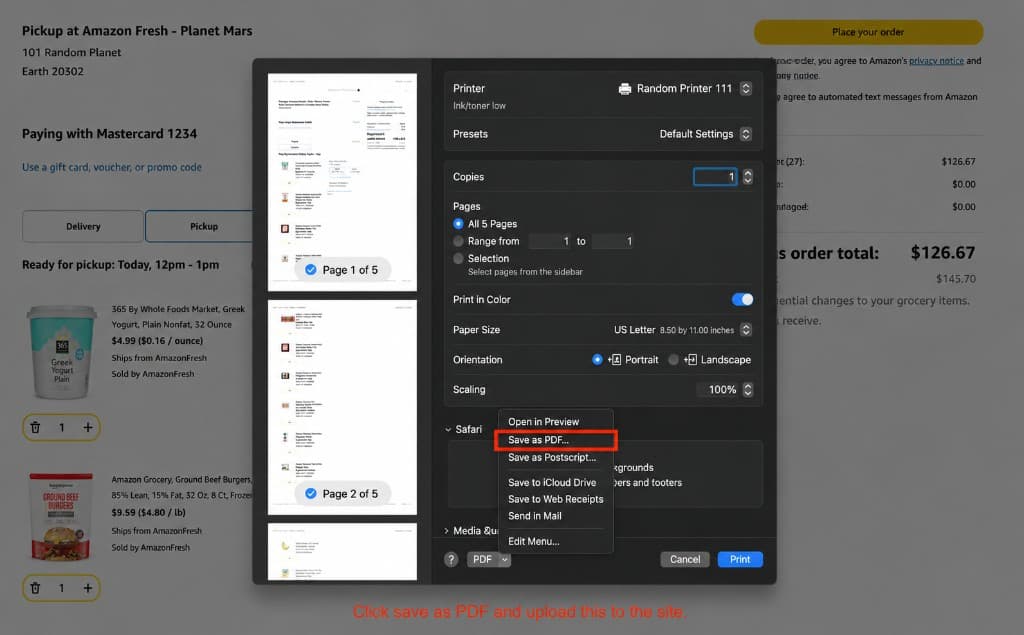Switch to the Pickup option

click(x=204, y=227)
